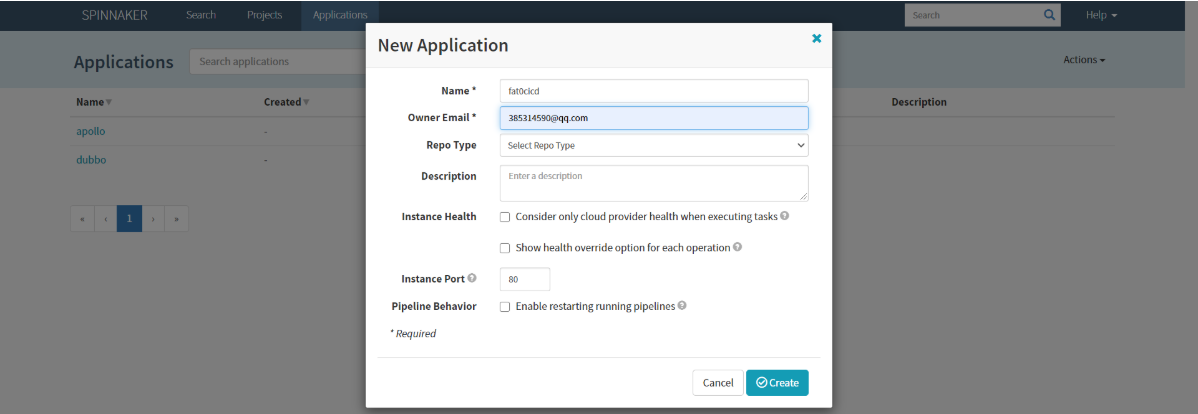
Task: Open the Search tab in navbar
Action: pyautogui.click(x=200, y=15)
